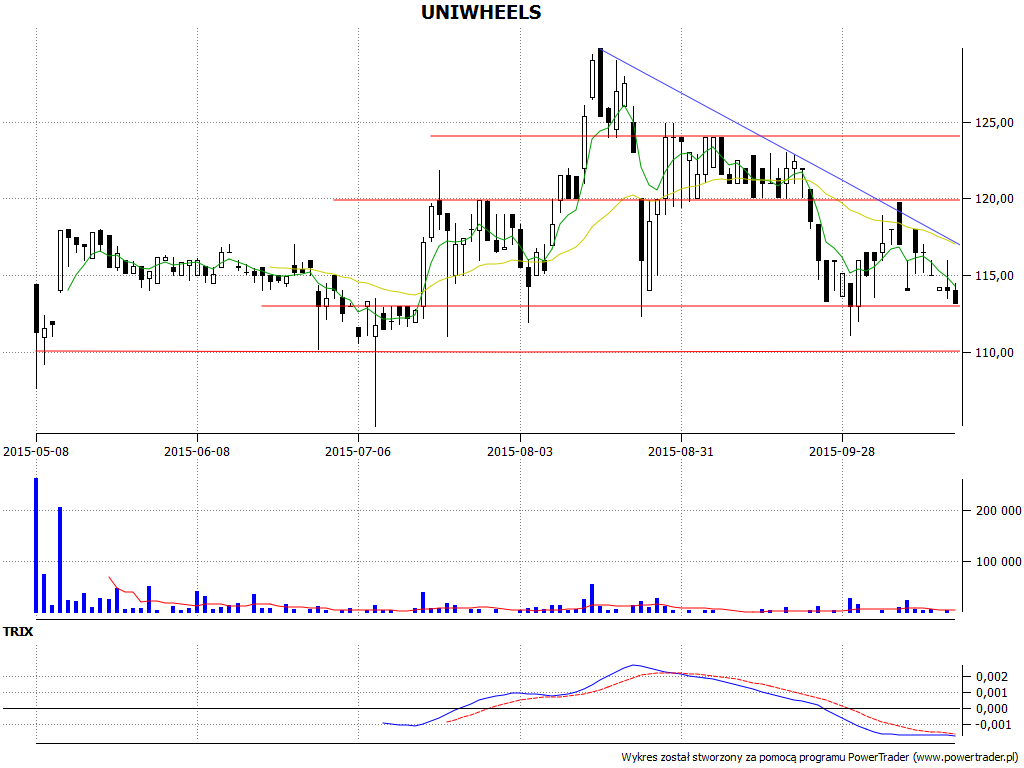Click the 100 000 volume axis label
The image size is (1024, 768).
coord(999,562)
